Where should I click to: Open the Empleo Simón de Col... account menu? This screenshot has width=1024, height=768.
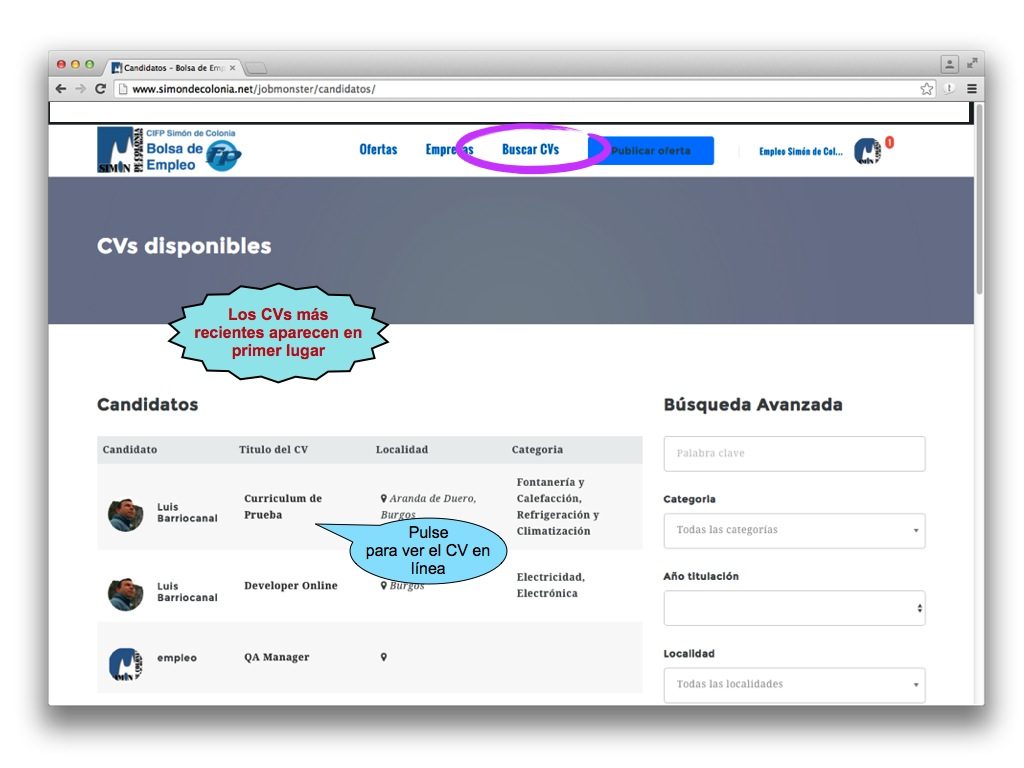tap(801, 152)
